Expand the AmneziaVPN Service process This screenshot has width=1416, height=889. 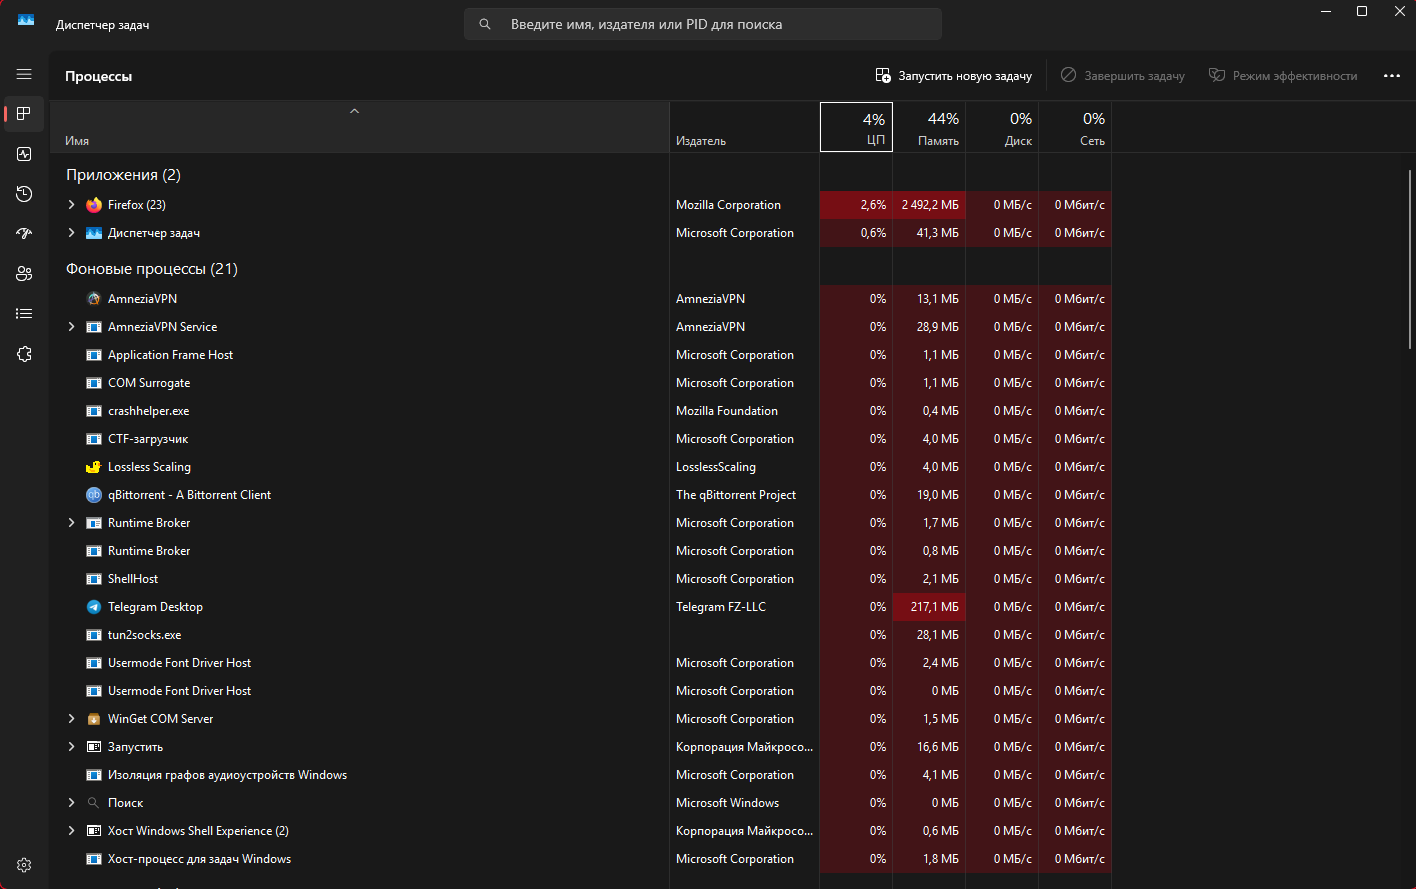pos(71,327)
